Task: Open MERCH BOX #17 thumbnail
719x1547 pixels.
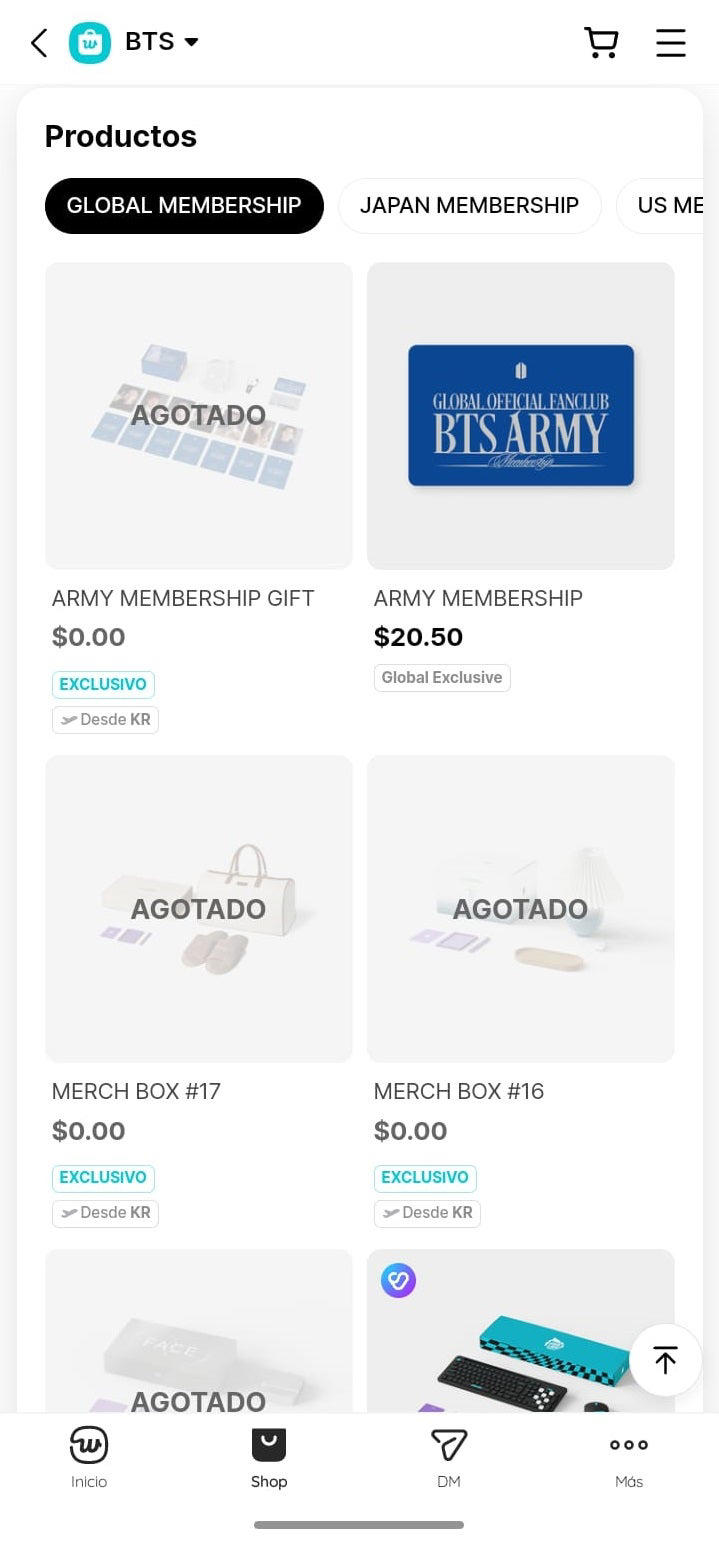Action: [198, 908]
